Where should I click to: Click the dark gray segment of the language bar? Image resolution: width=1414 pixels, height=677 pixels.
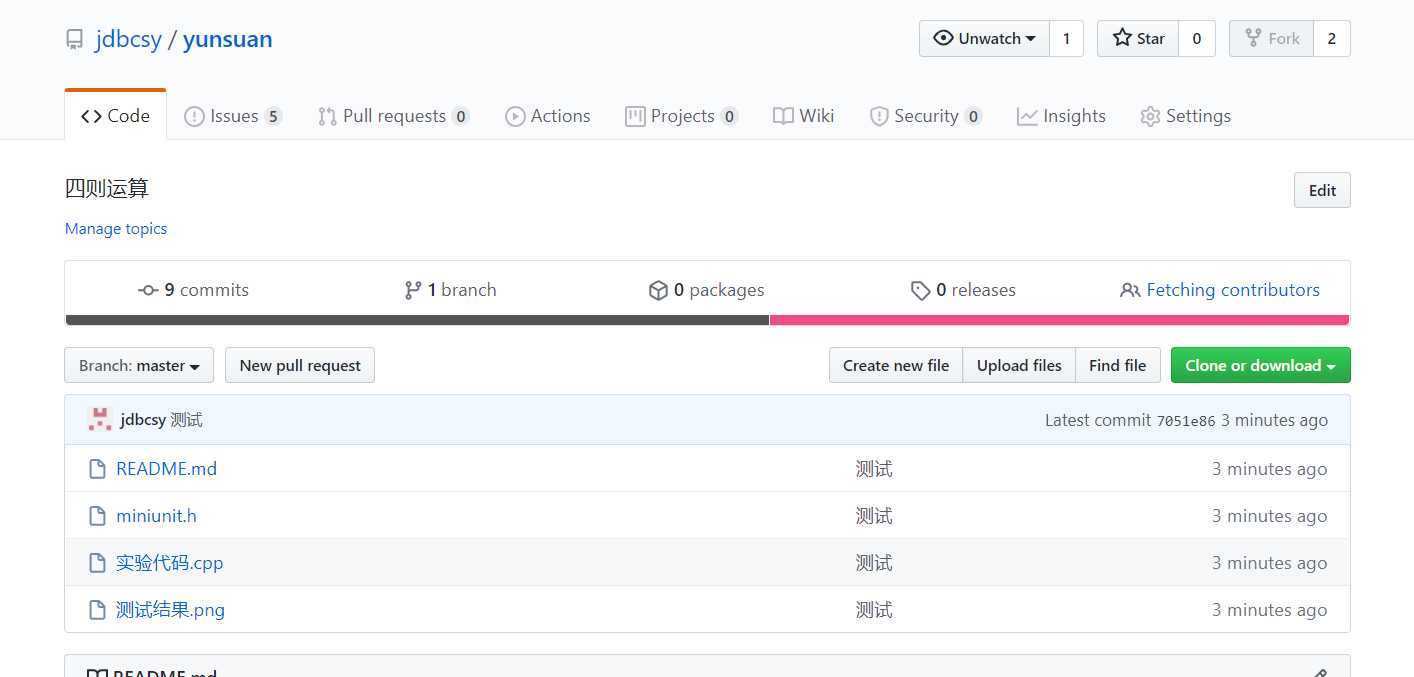click(x=417, y=320)
